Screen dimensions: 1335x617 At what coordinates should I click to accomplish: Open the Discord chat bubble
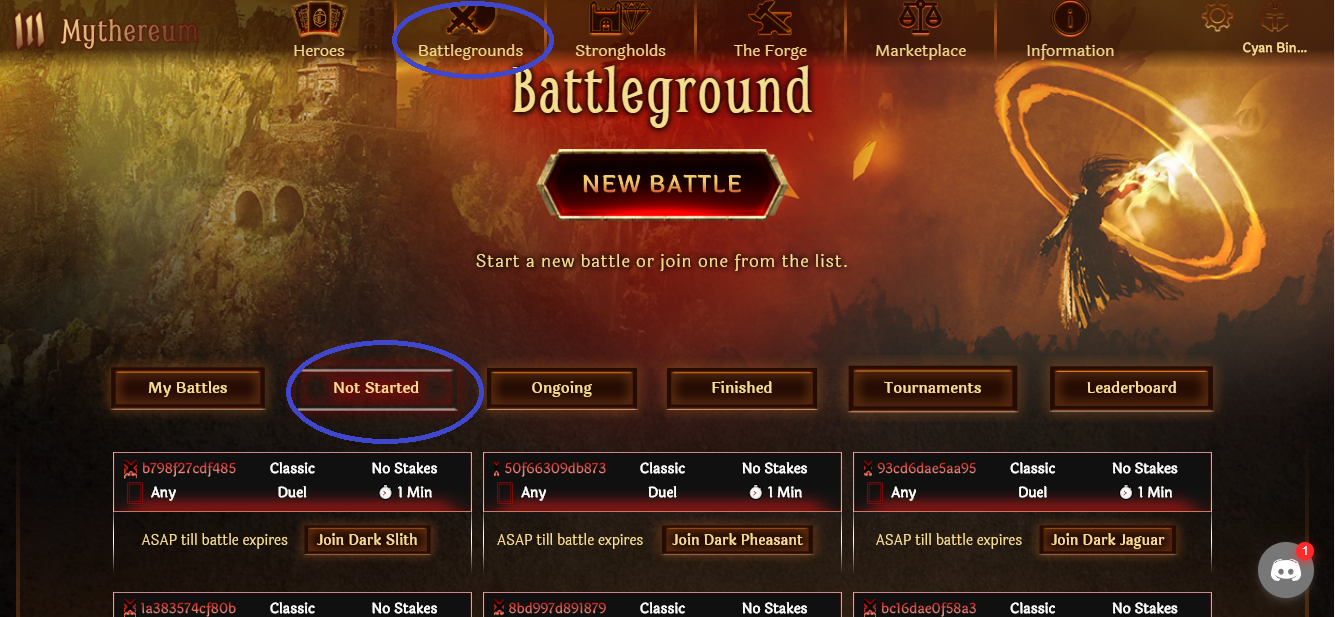(x=1285, y=571)
